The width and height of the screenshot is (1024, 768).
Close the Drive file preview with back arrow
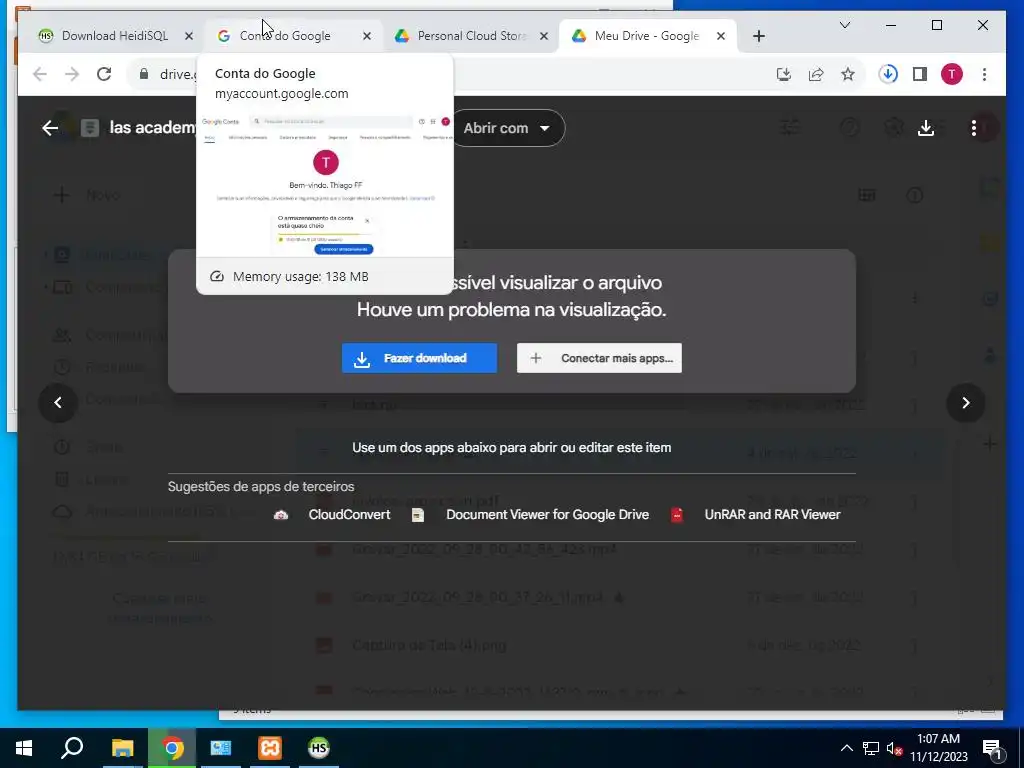point(50,128)
